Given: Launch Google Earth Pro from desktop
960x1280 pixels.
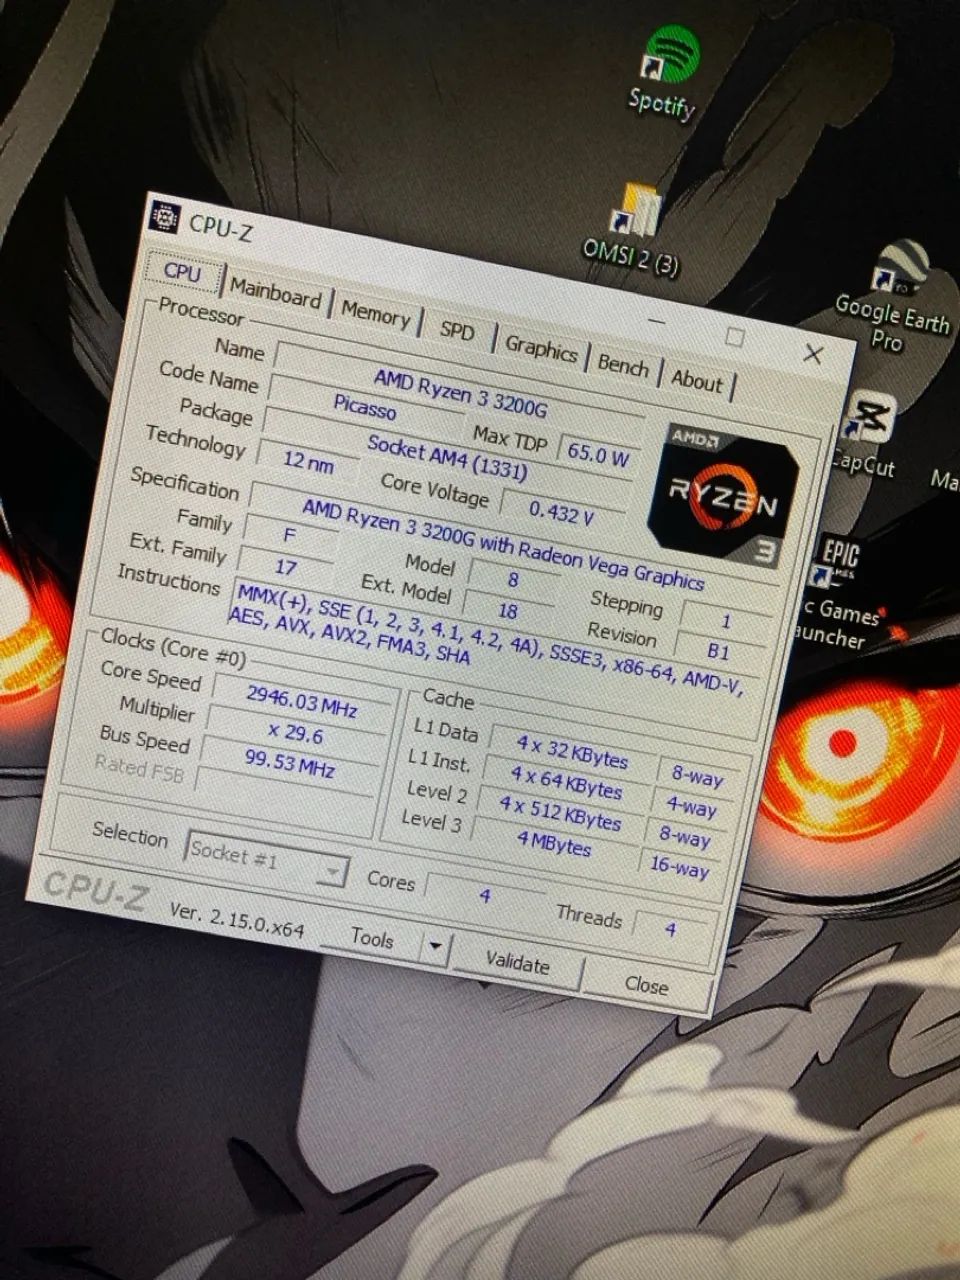Looking at the screenshot, I should pos(892,297).
